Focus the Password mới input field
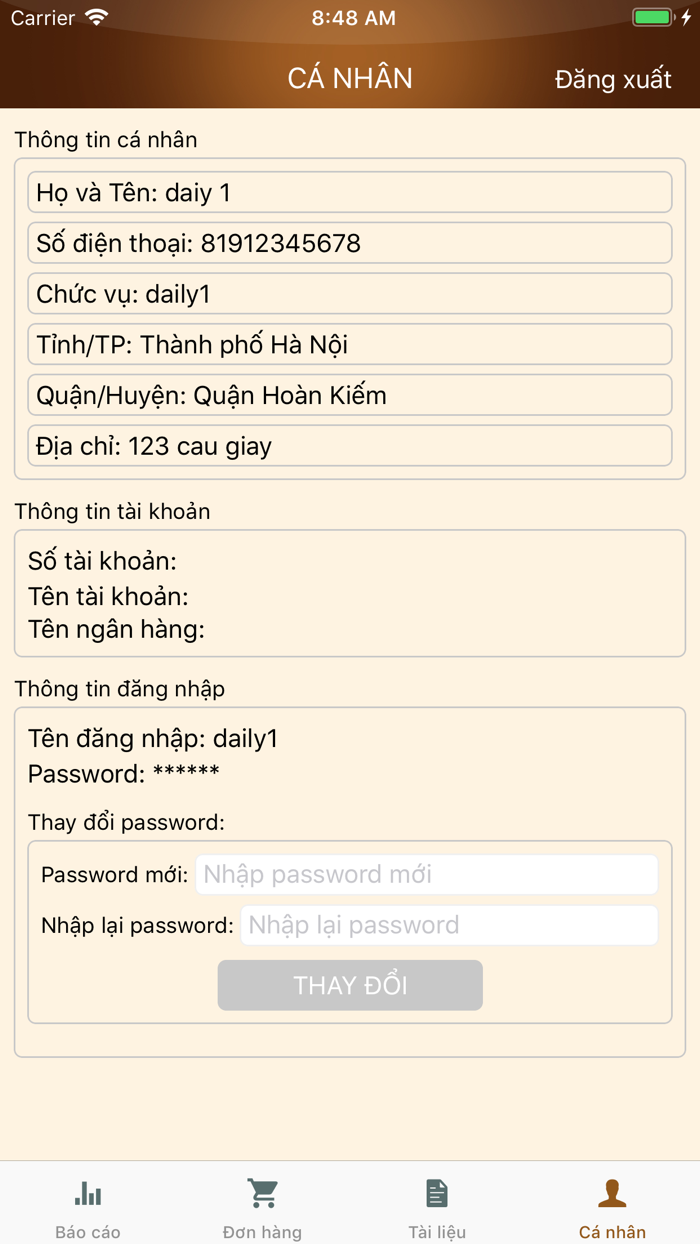Image resolution: width=700 pixels, height=1244 pixels. pos(427,875)
